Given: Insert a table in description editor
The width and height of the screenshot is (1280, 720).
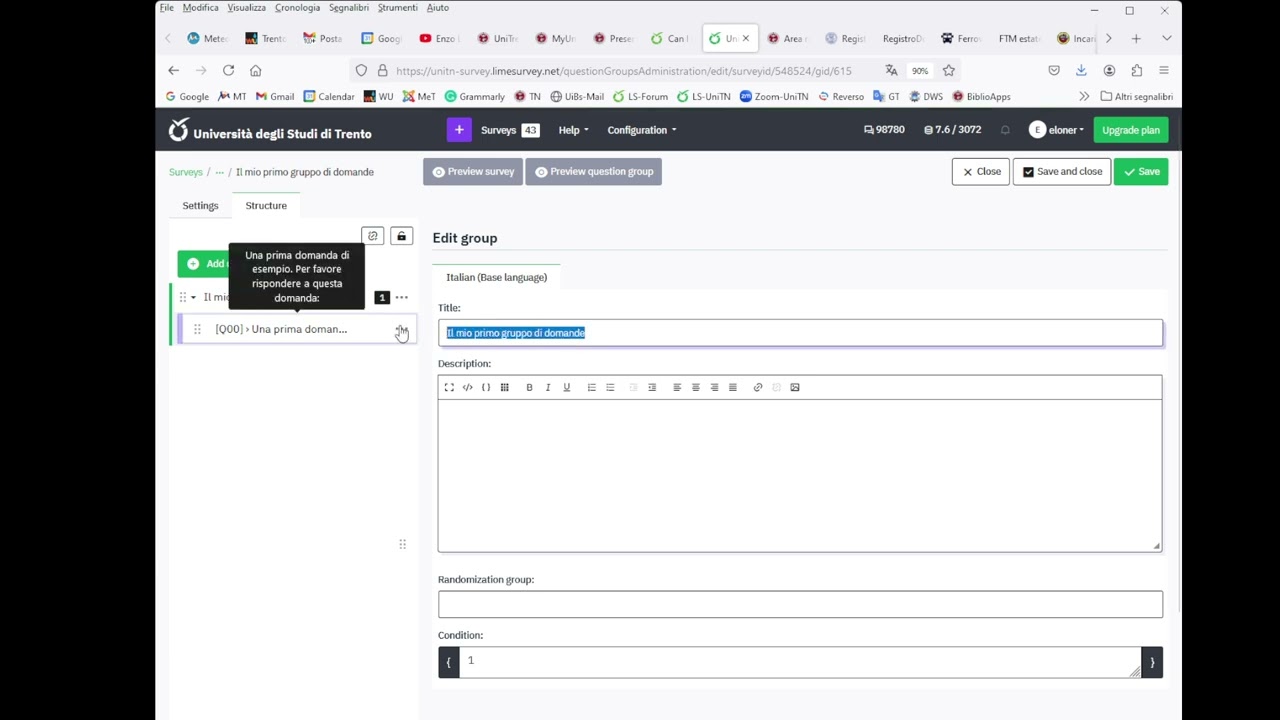Looking at the screenshot, I should point(504,387).
